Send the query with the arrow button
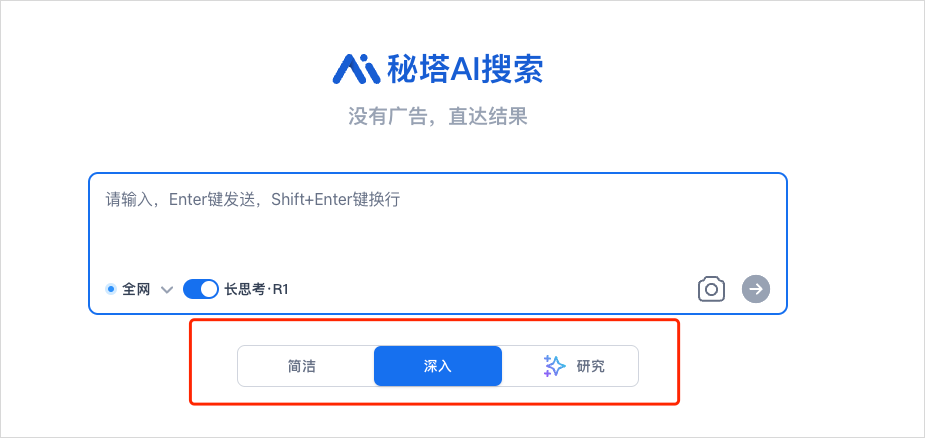Screen dimensions: 925x438 pyautogui.click(x=756, y=289)
